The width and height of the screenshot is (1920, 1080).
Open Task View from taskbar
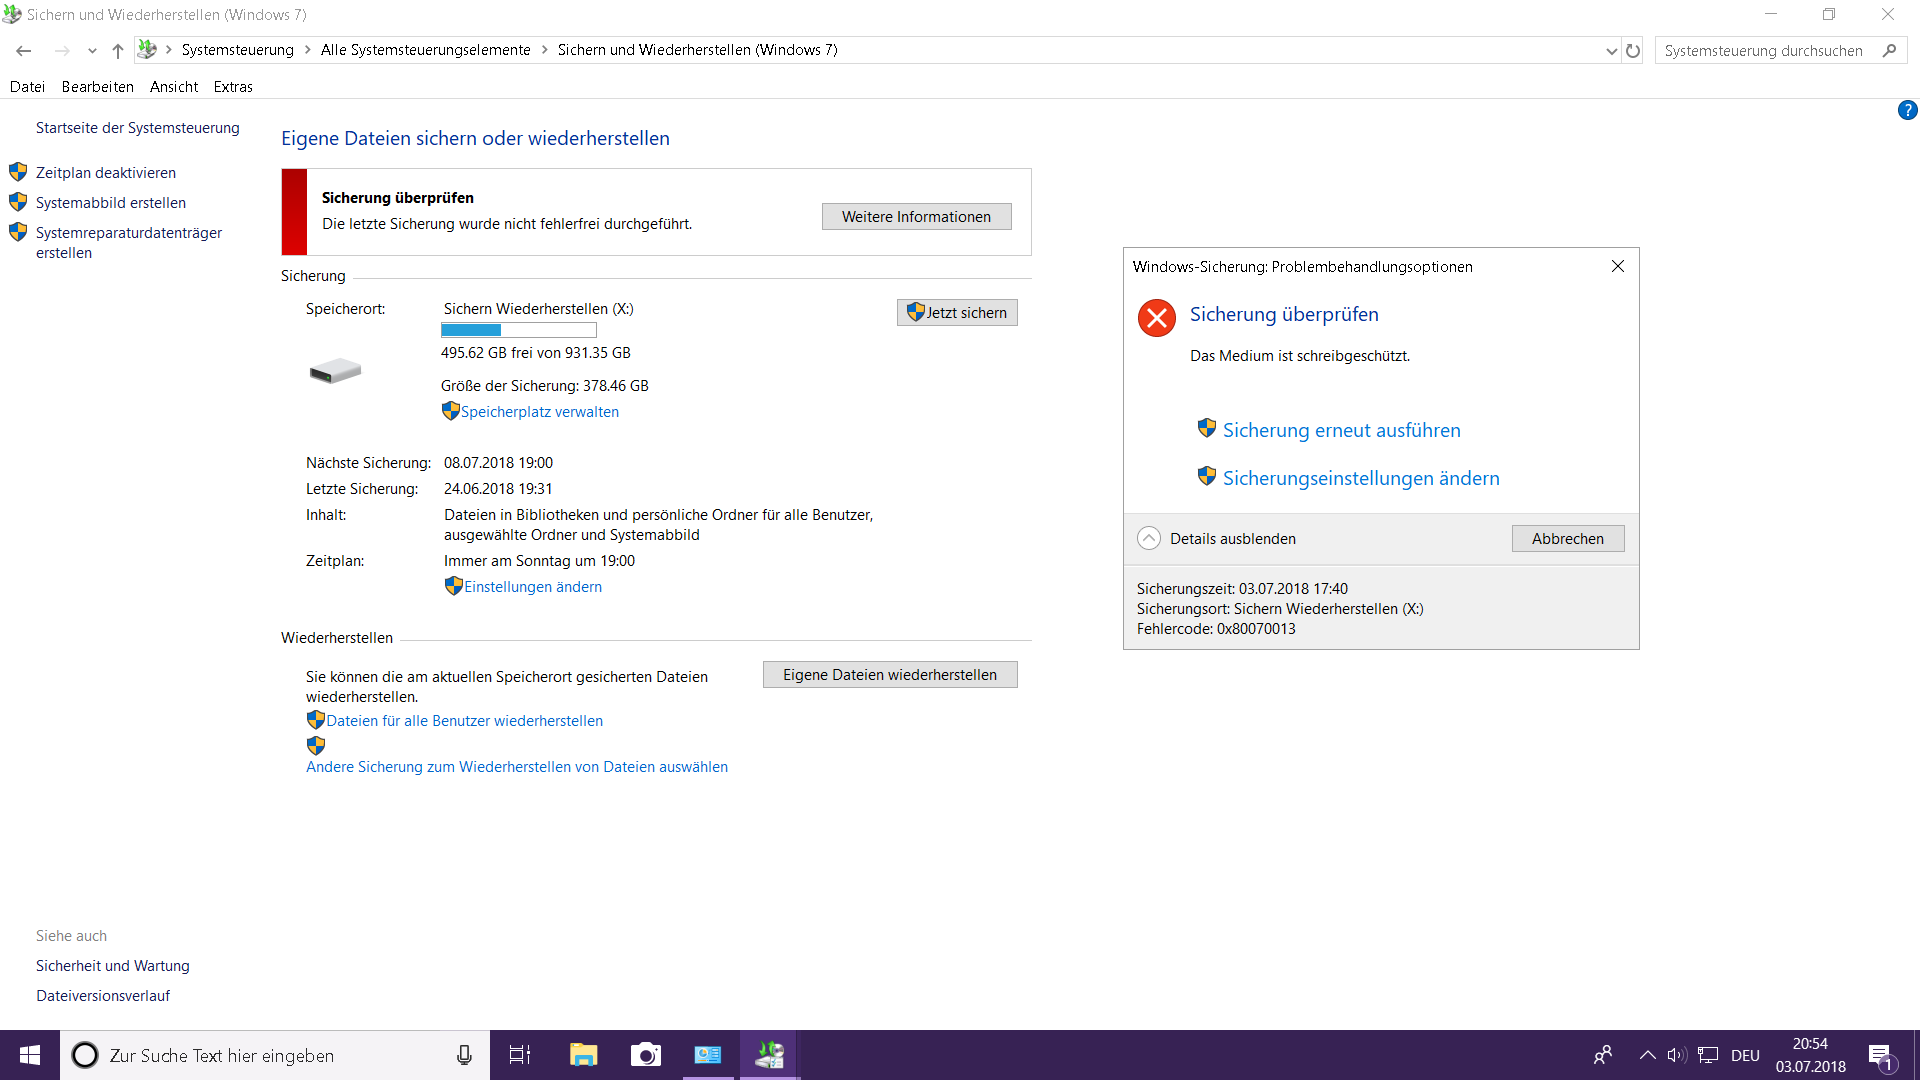520,1055
